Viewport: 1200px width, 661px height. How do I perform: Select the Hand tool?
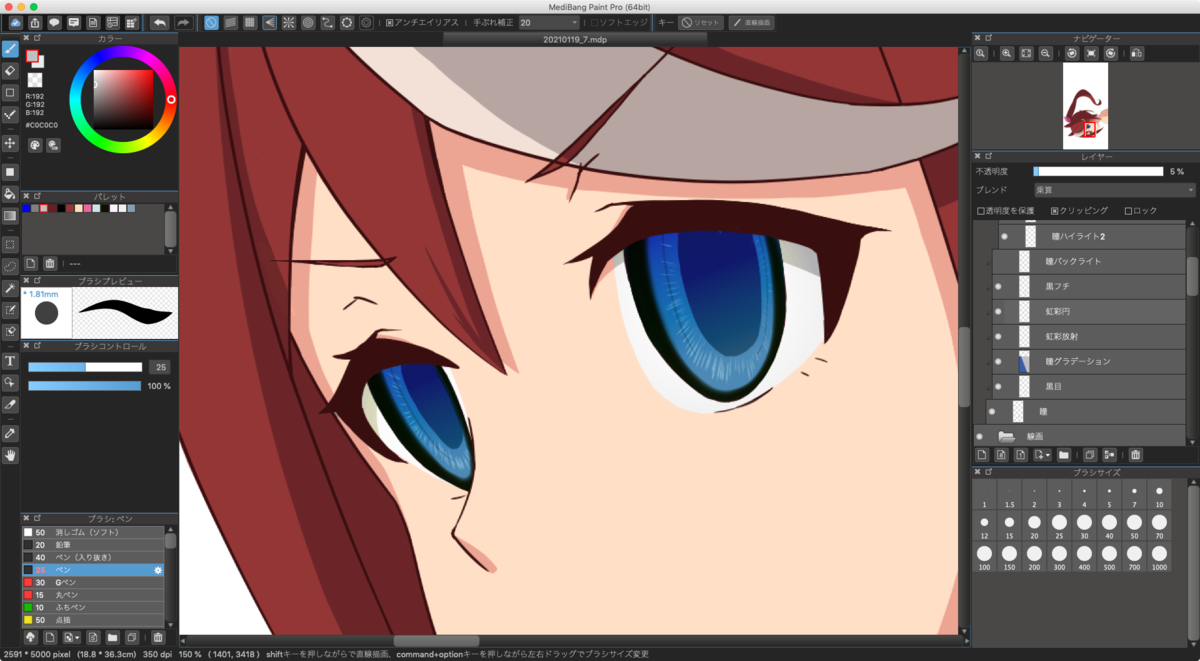(x=10, y=455)
